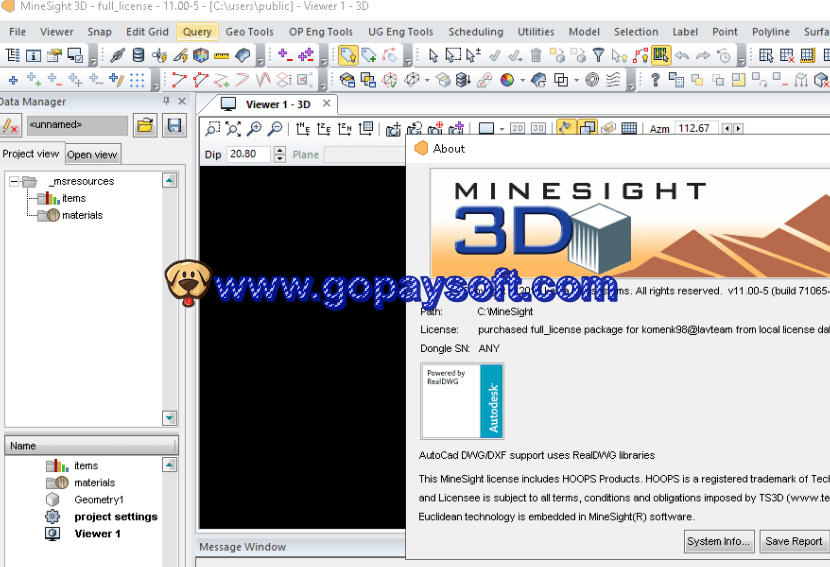The width and height of the screenshot is (830, 567).
Task: Click the blue plus add point icon
Action: [x=13, y=80]
